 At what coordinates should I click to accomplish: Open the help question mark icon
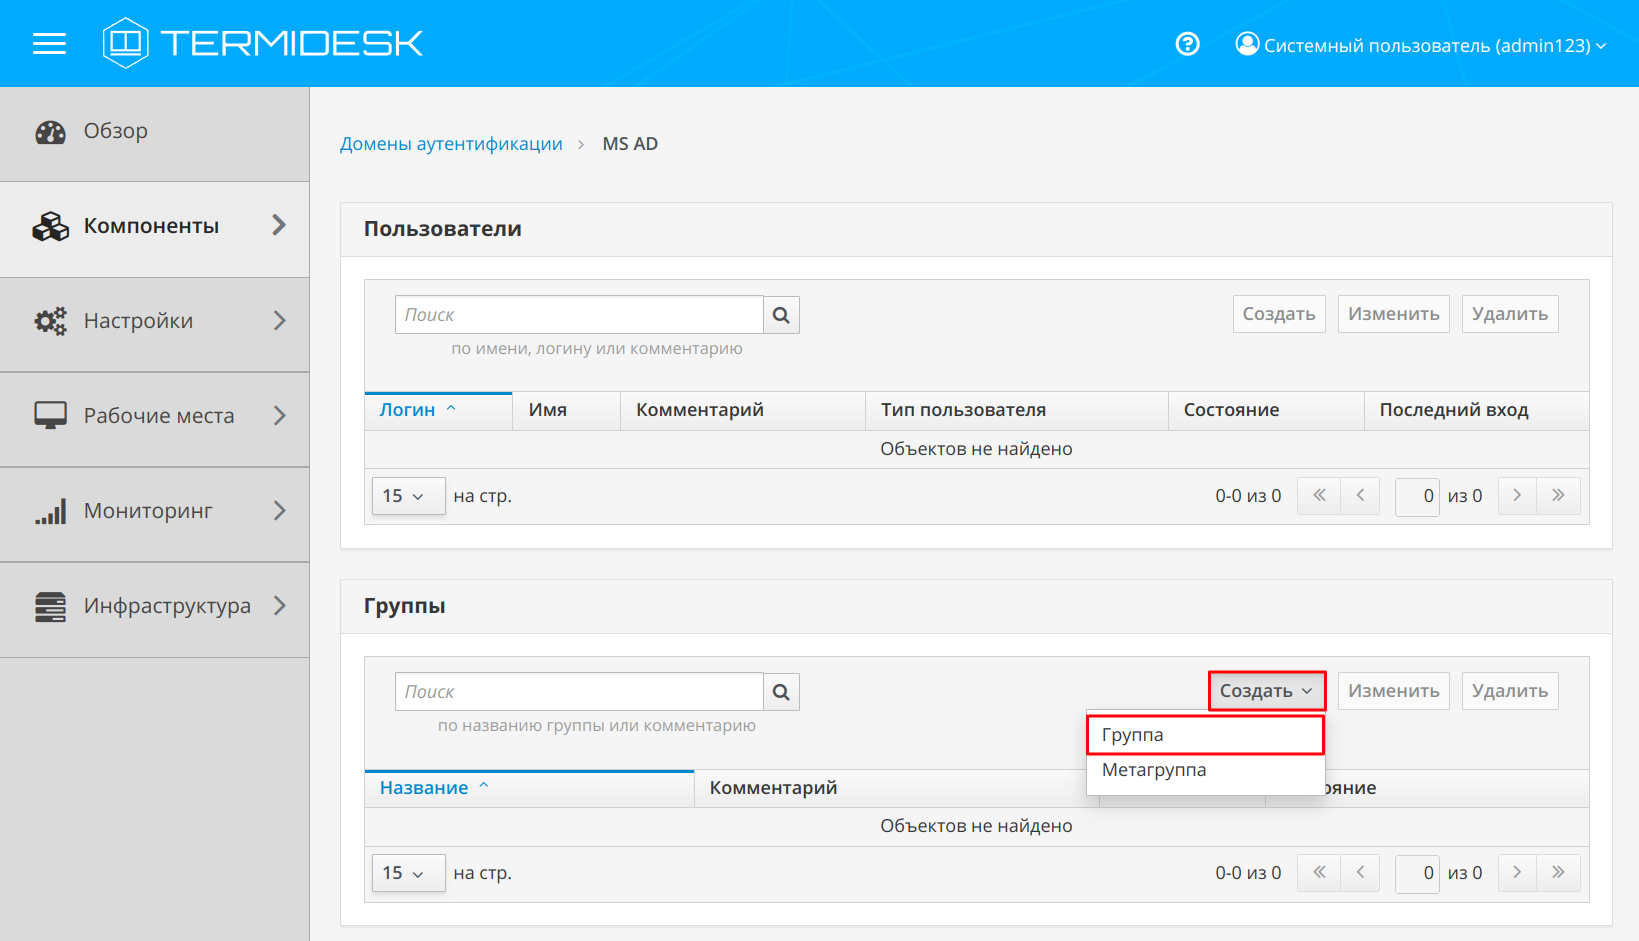click(1187, 44)
